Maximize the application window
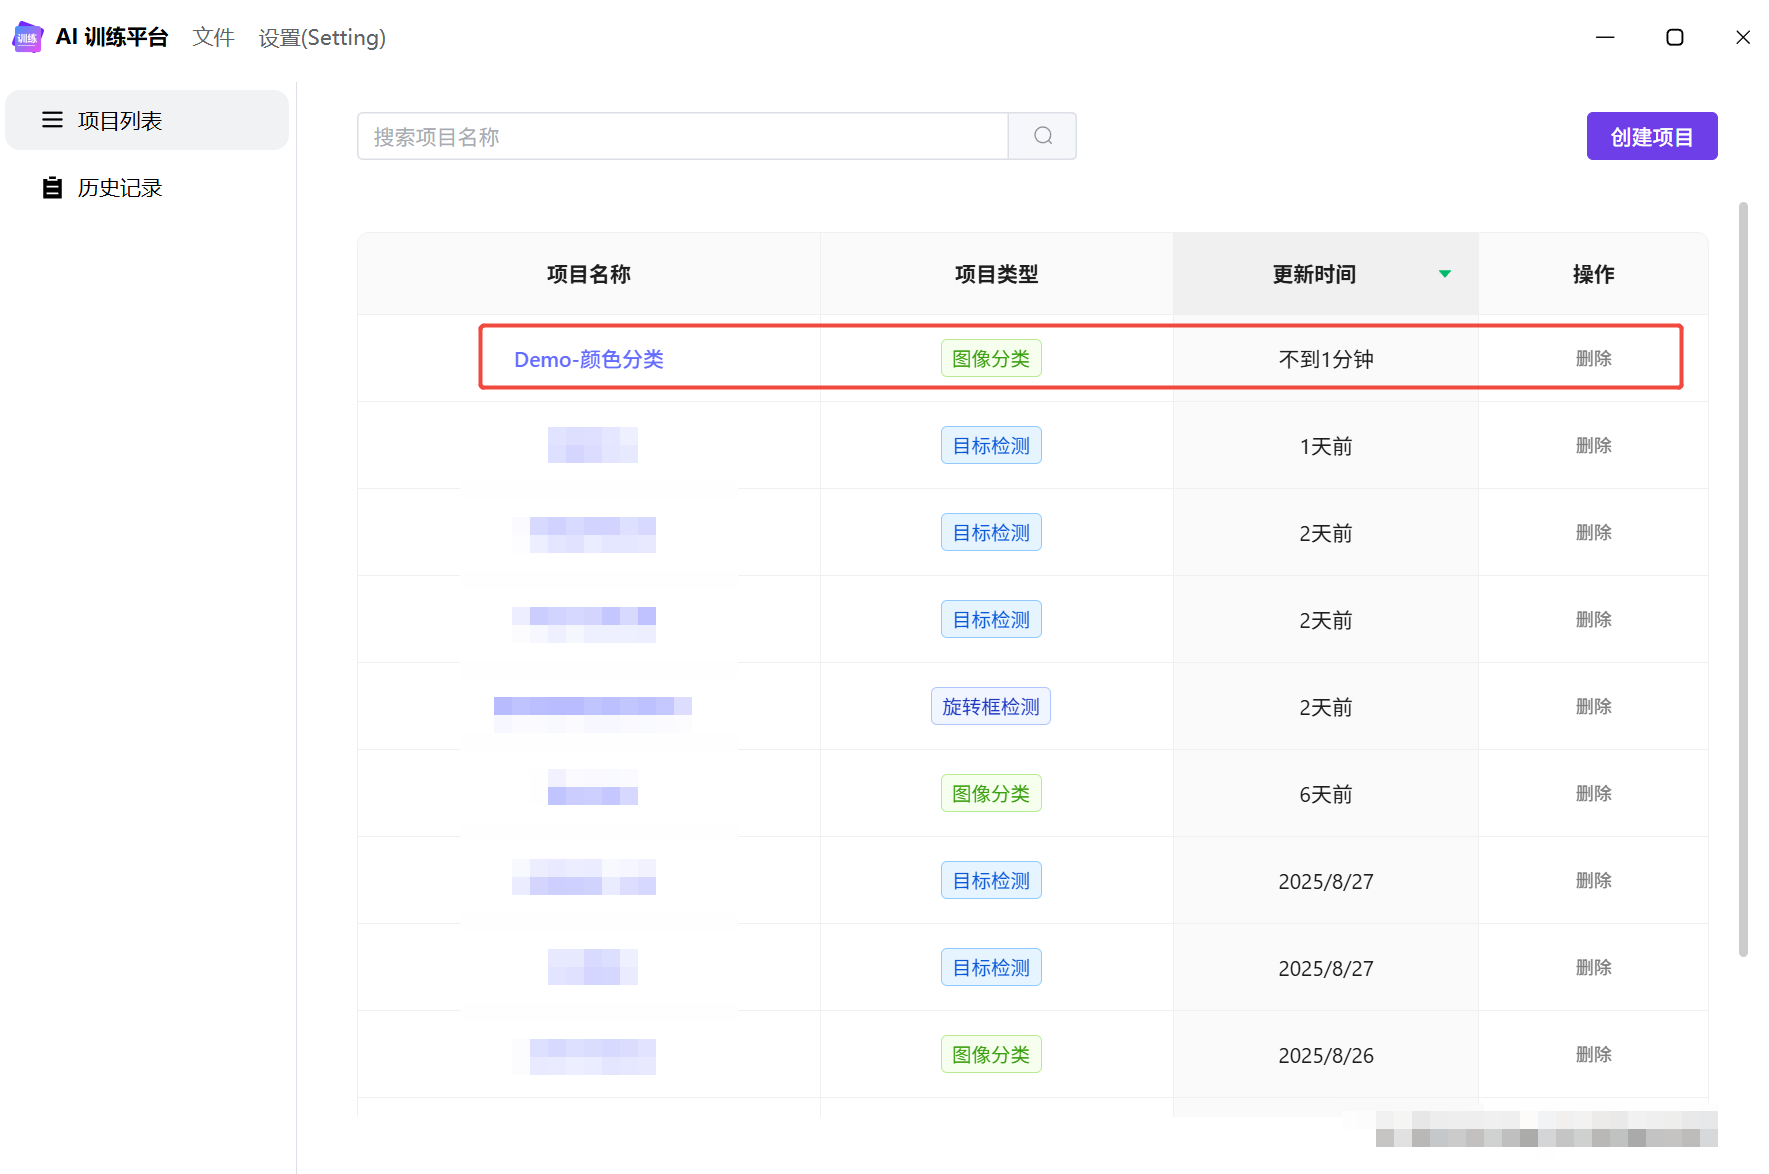 tap(1674, 38)
